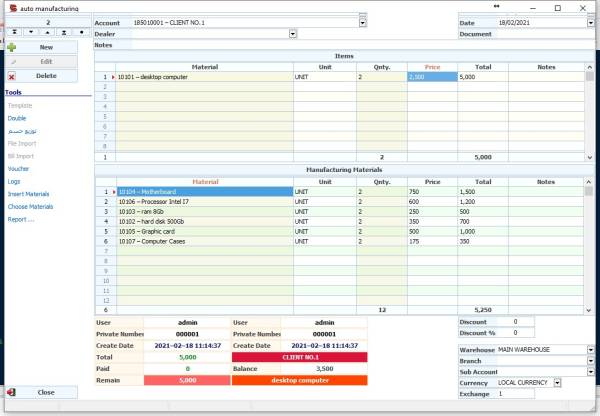The height and width of the screenshot is (416, 600).
Task: Click Insert Materials link
Action: pos(28,194)
